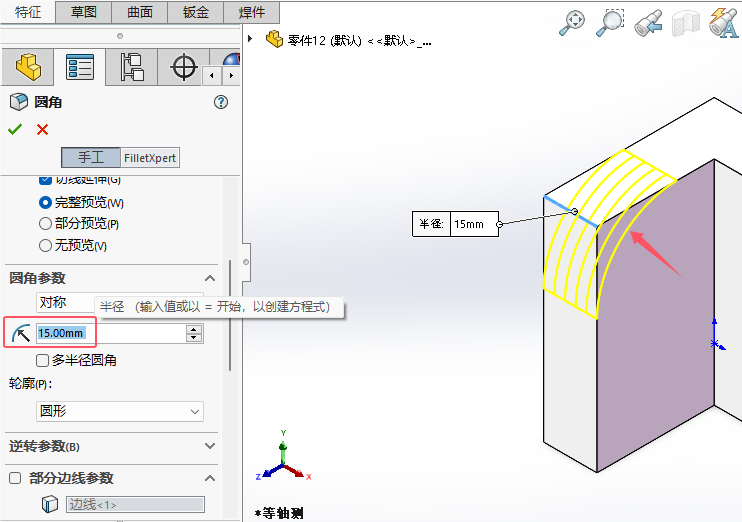Select Zoom to Area tool
742x522 pixels.
coord(610,22)
